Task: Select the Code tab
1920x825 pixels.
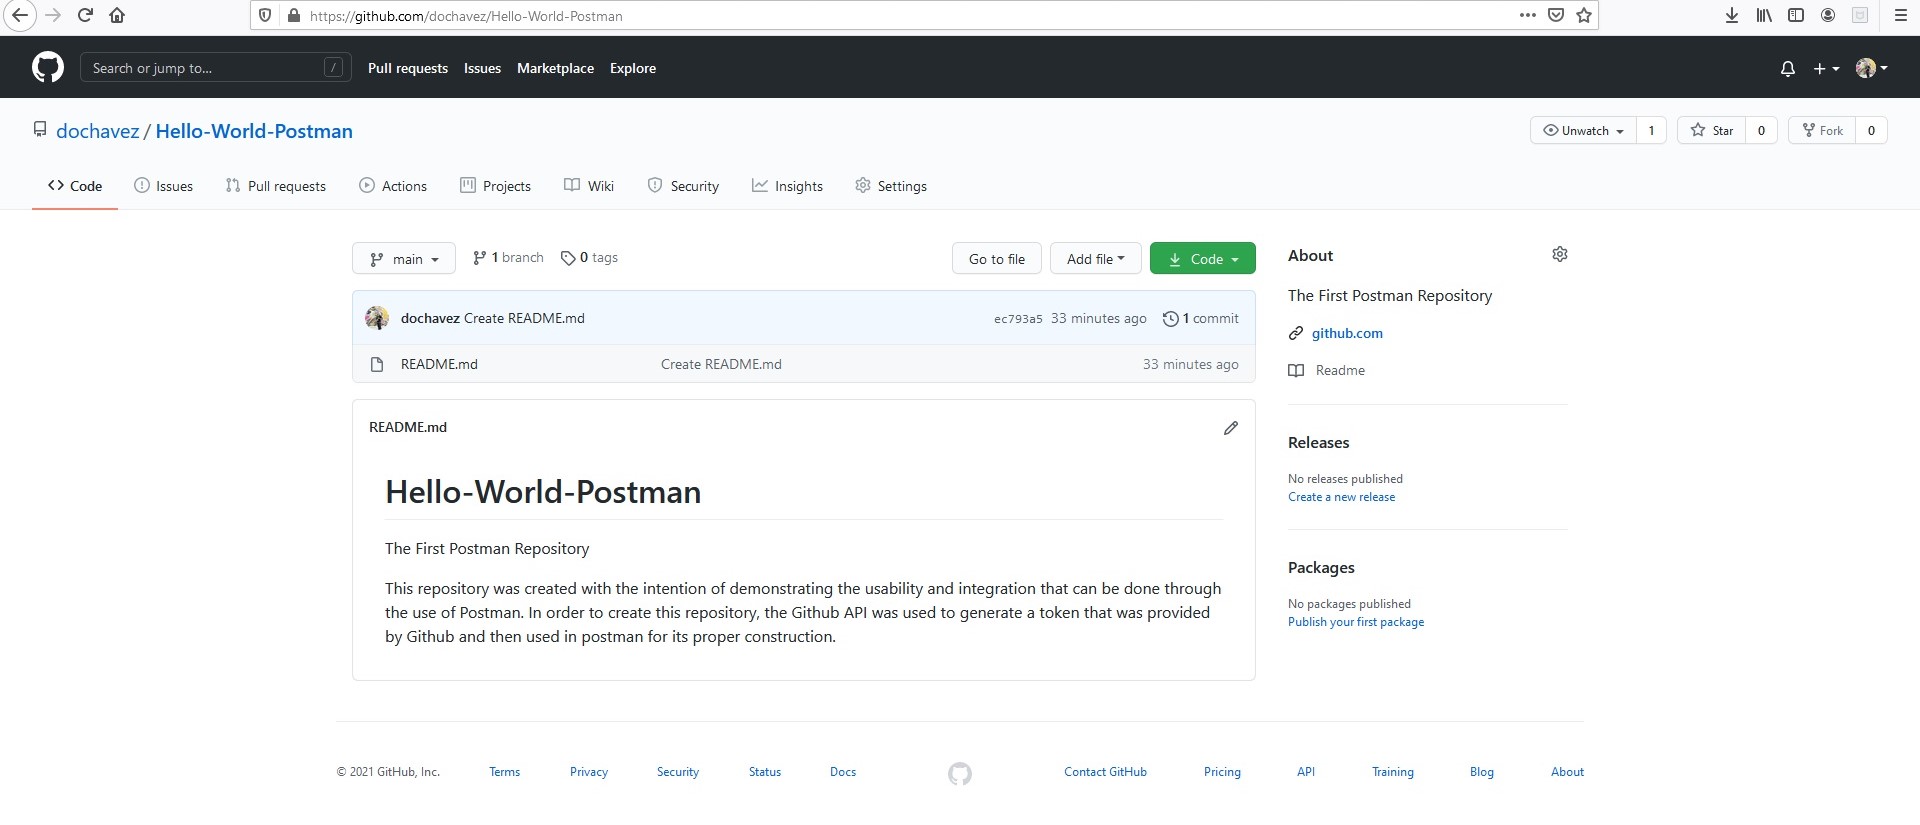Action: [x=75, y=186]
